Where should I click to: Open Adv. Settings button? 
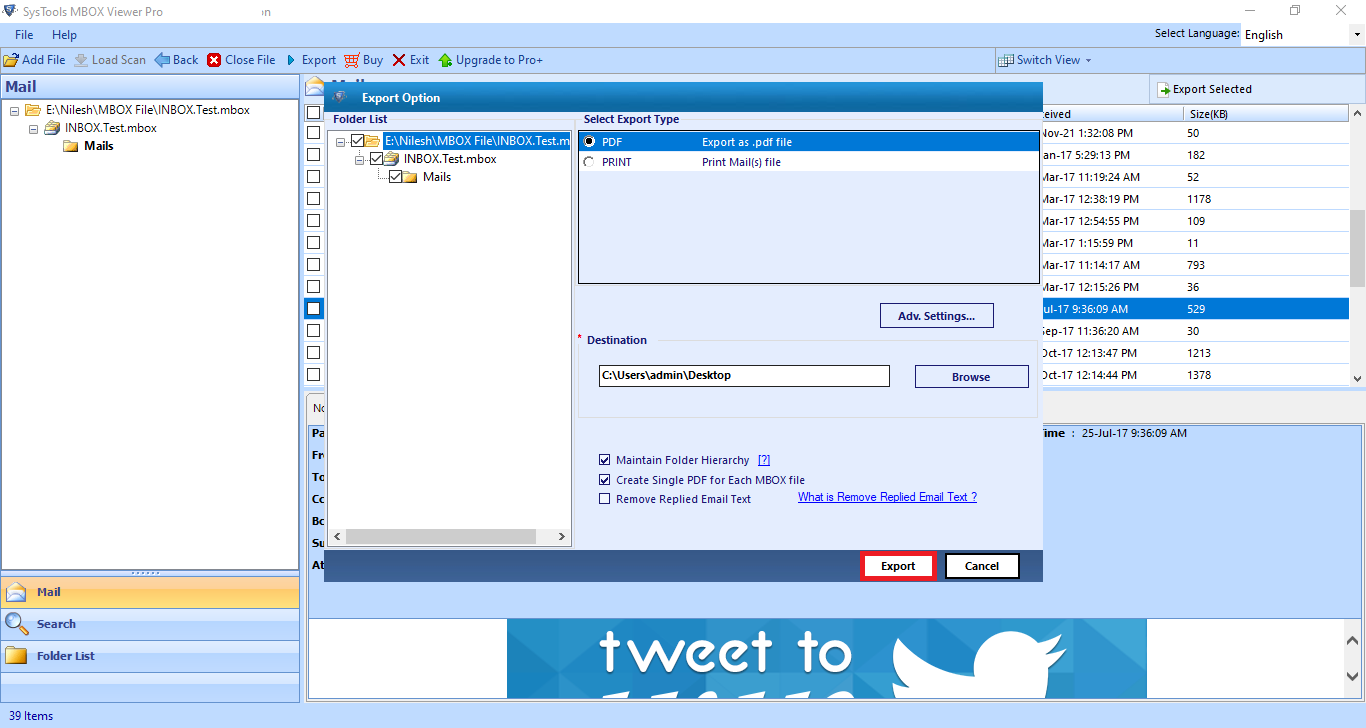937,316
